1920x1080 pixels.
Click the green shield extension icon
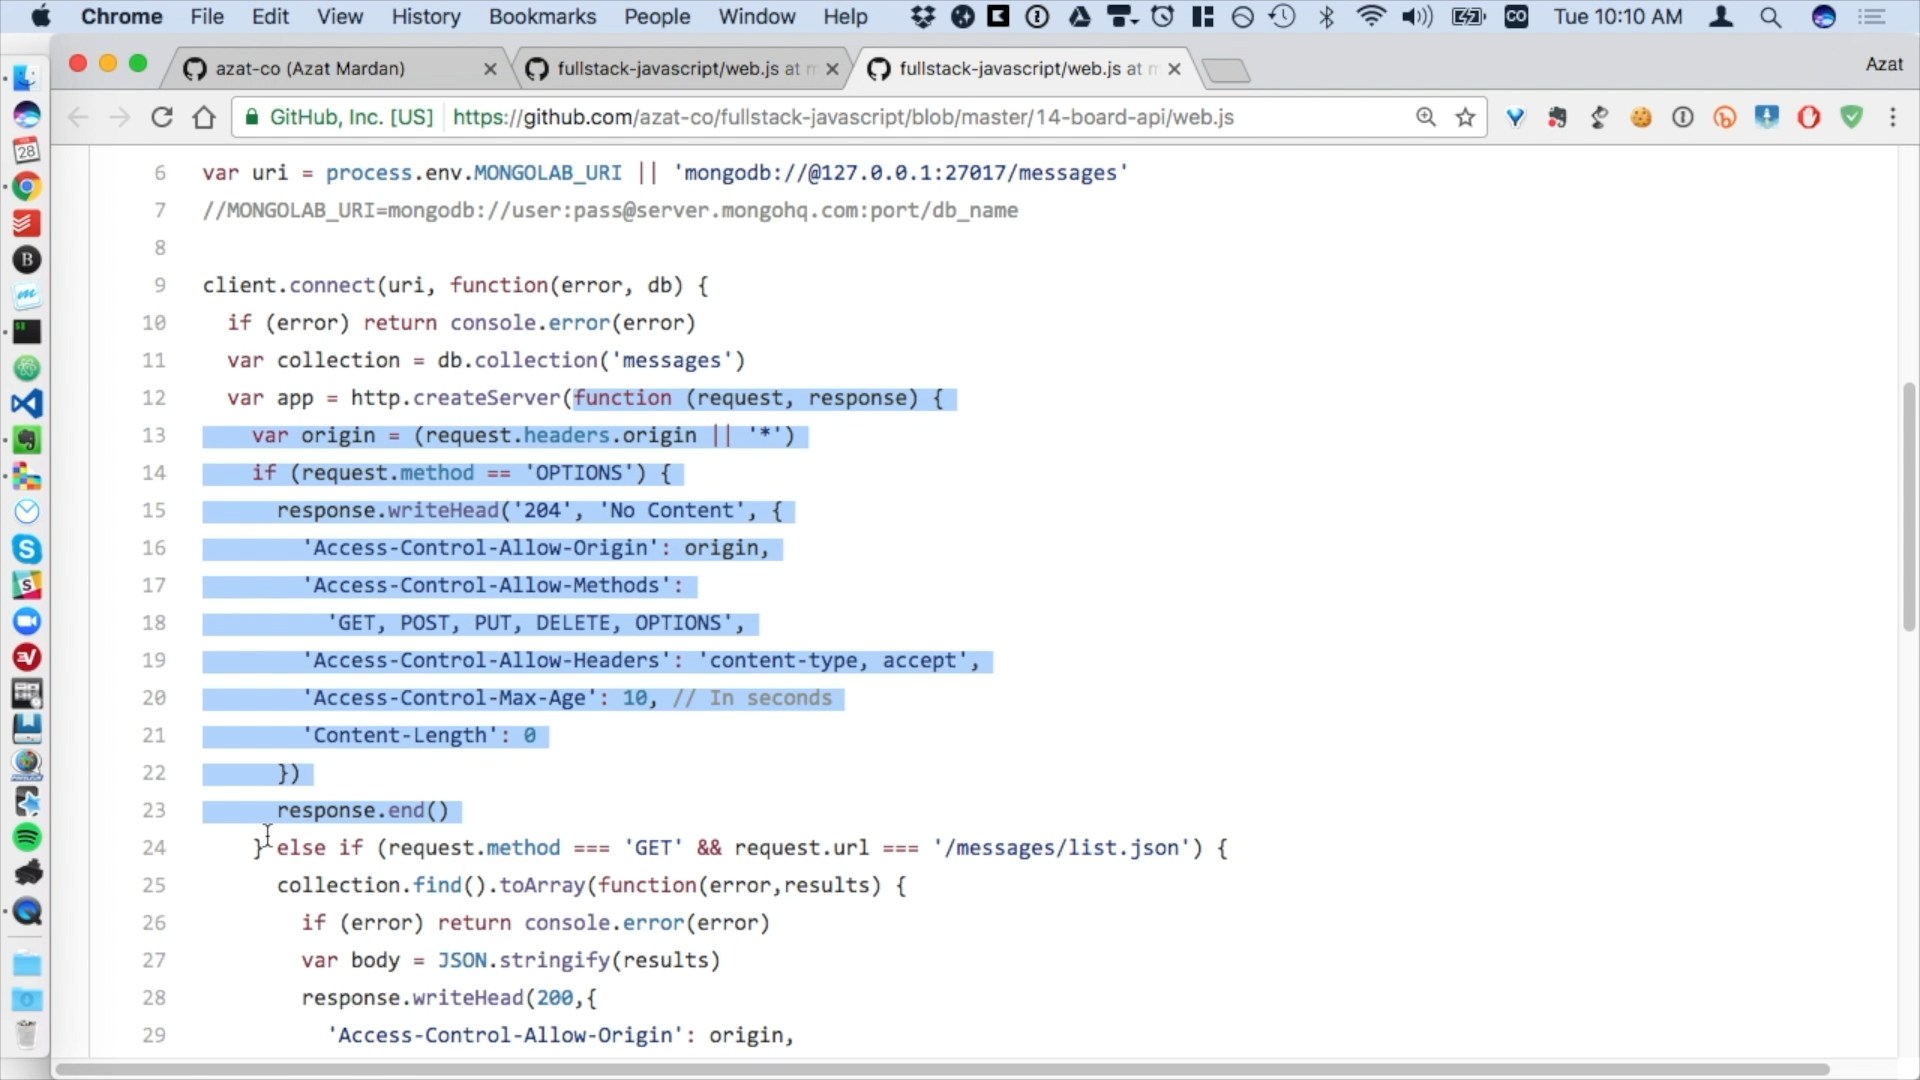tap(1852, 117)
